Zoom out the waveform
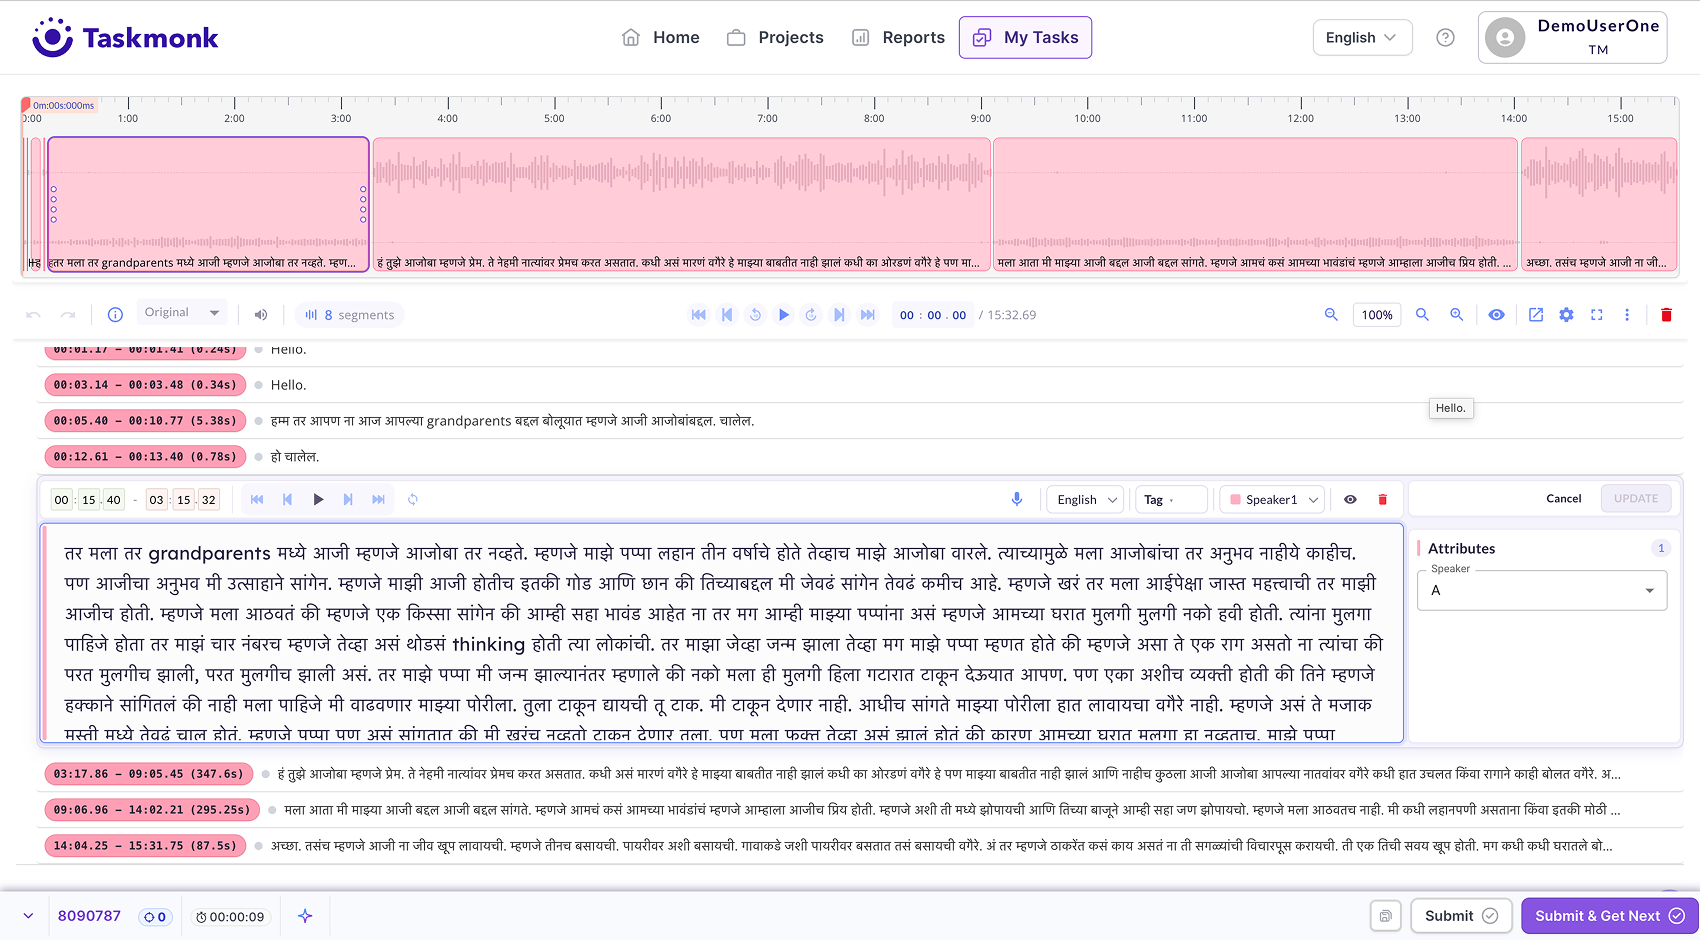This screenshot has width=1700, height=941. tap(1331, 314)
